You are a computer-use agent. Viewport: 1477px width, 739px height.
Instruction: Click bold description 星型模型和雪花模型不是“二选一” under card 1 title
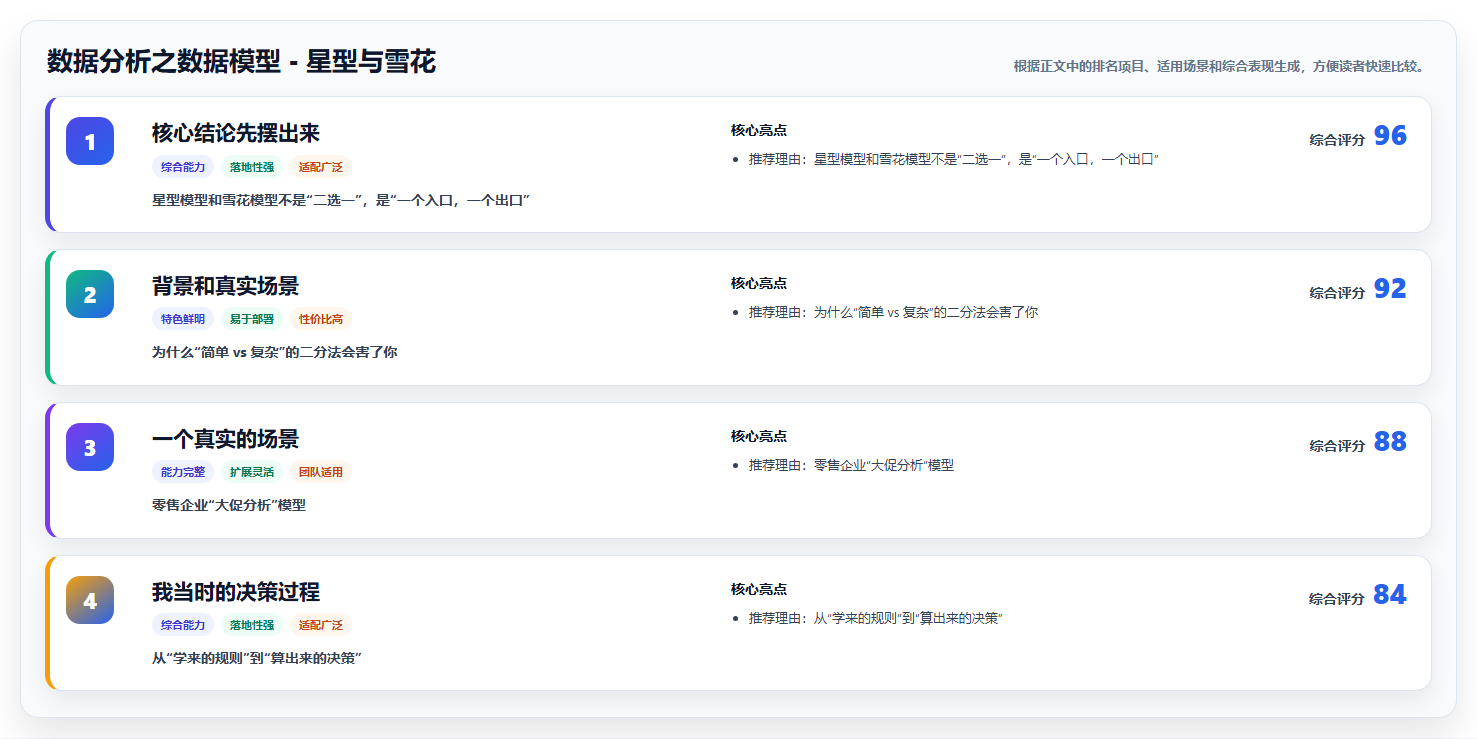(x=341, y=200)
